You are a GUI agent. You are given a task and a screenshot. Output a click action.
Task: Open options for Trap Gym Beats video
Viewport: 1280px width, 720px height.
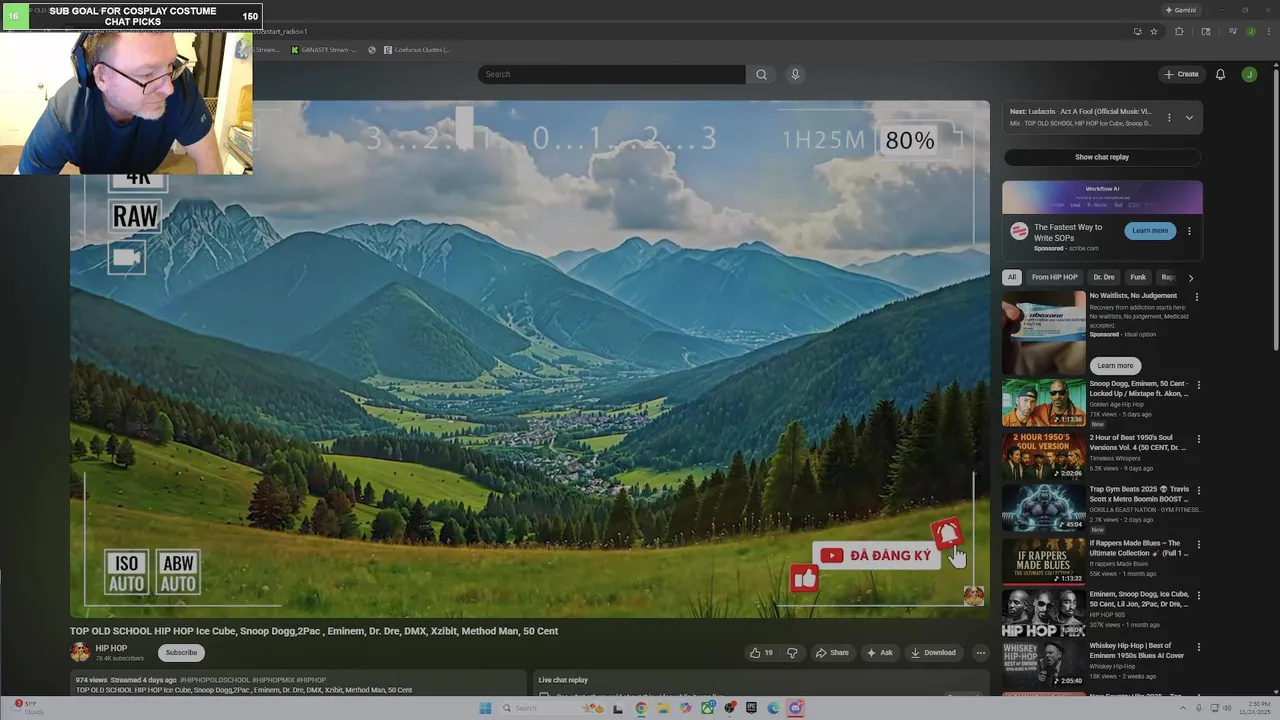click(x=1198, y=491)
